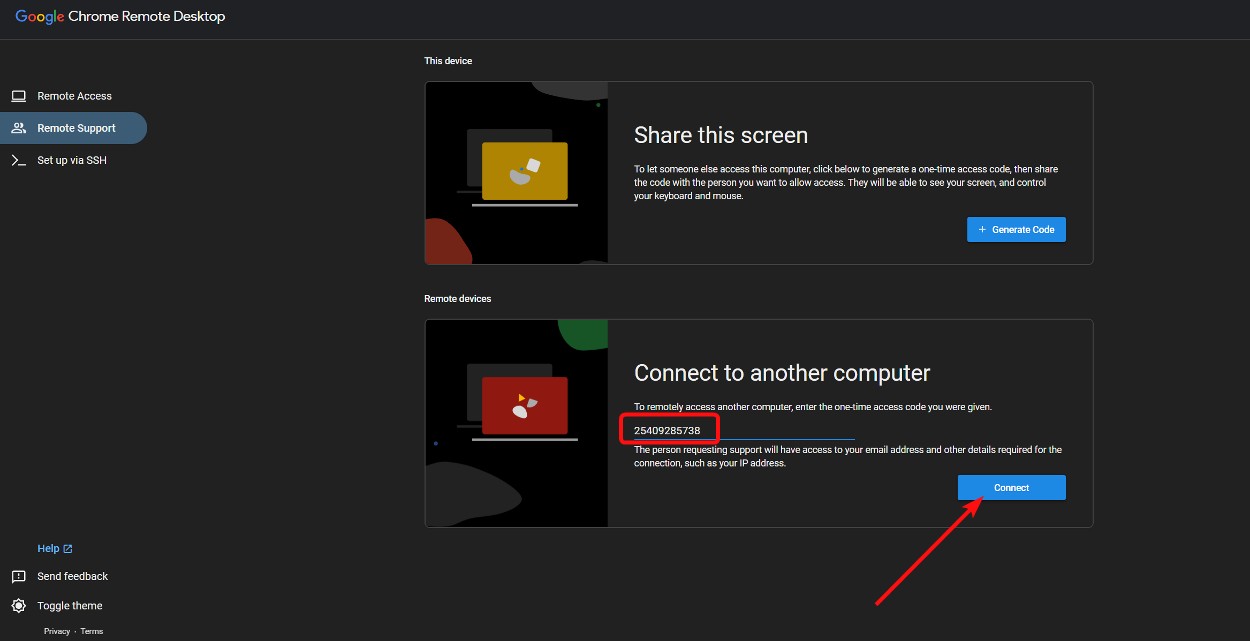Switch to the Remote Support section

click(78, 128)
